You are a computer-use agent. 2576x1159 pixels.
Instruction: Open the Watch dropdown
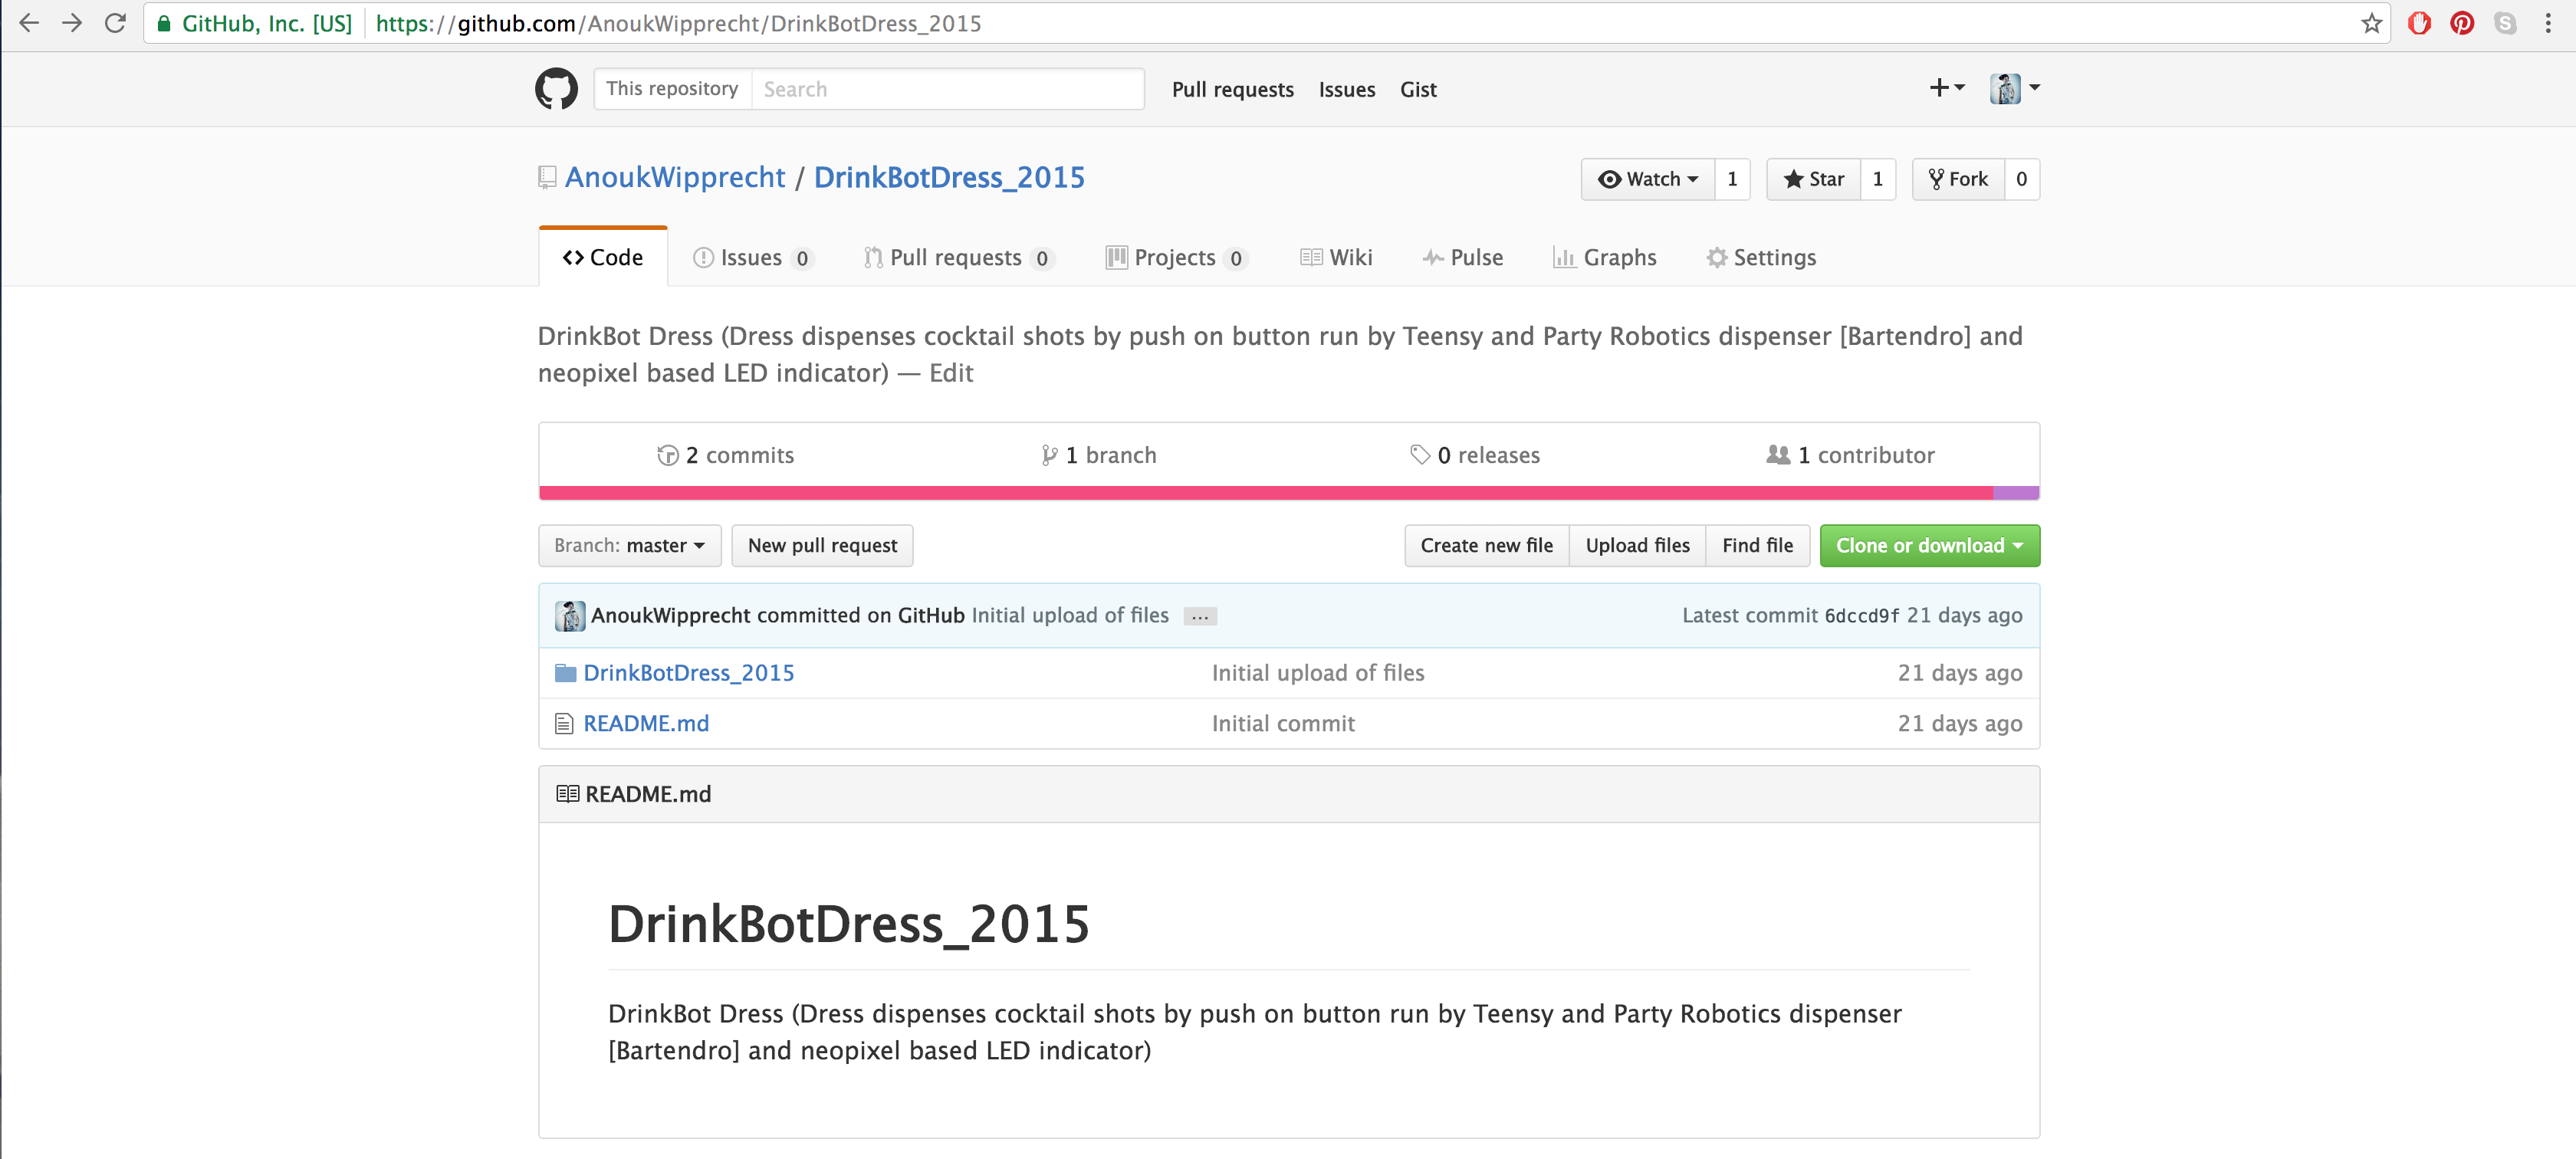coord(1647,179)
